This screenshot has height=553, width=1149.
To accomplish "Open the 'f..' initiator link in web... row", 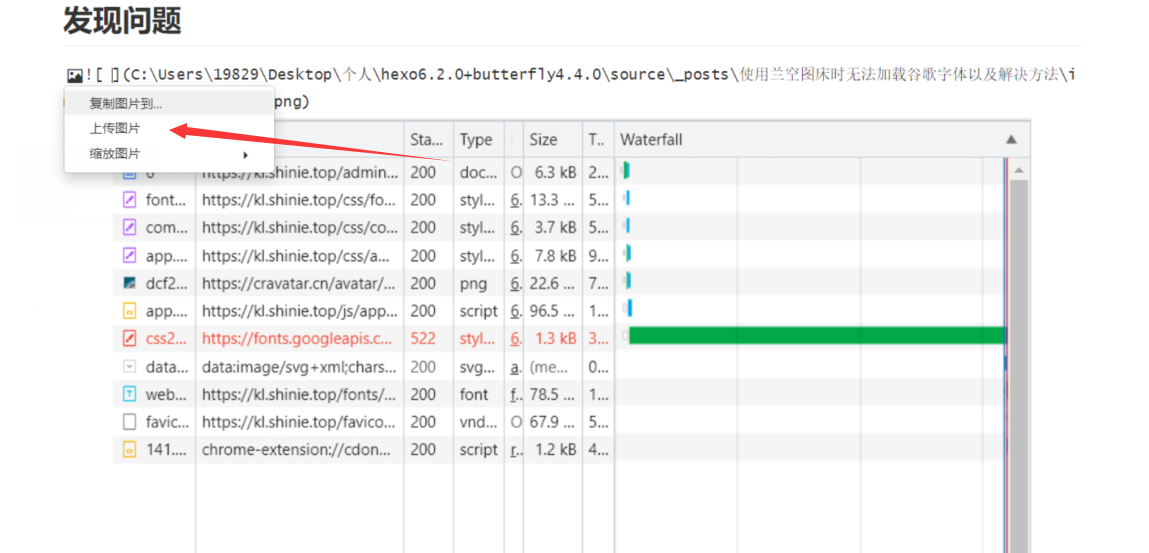I will click(516, 395).
